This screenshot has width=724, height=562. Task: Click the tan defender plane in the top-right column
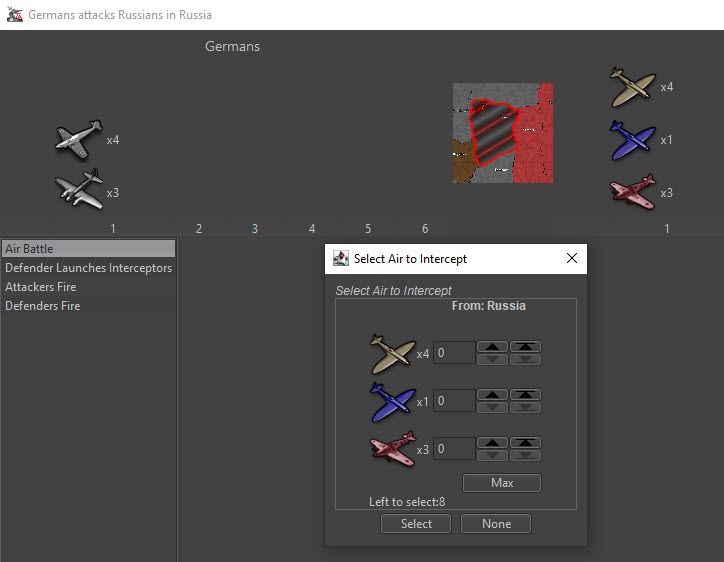click(x=633, y=88)
